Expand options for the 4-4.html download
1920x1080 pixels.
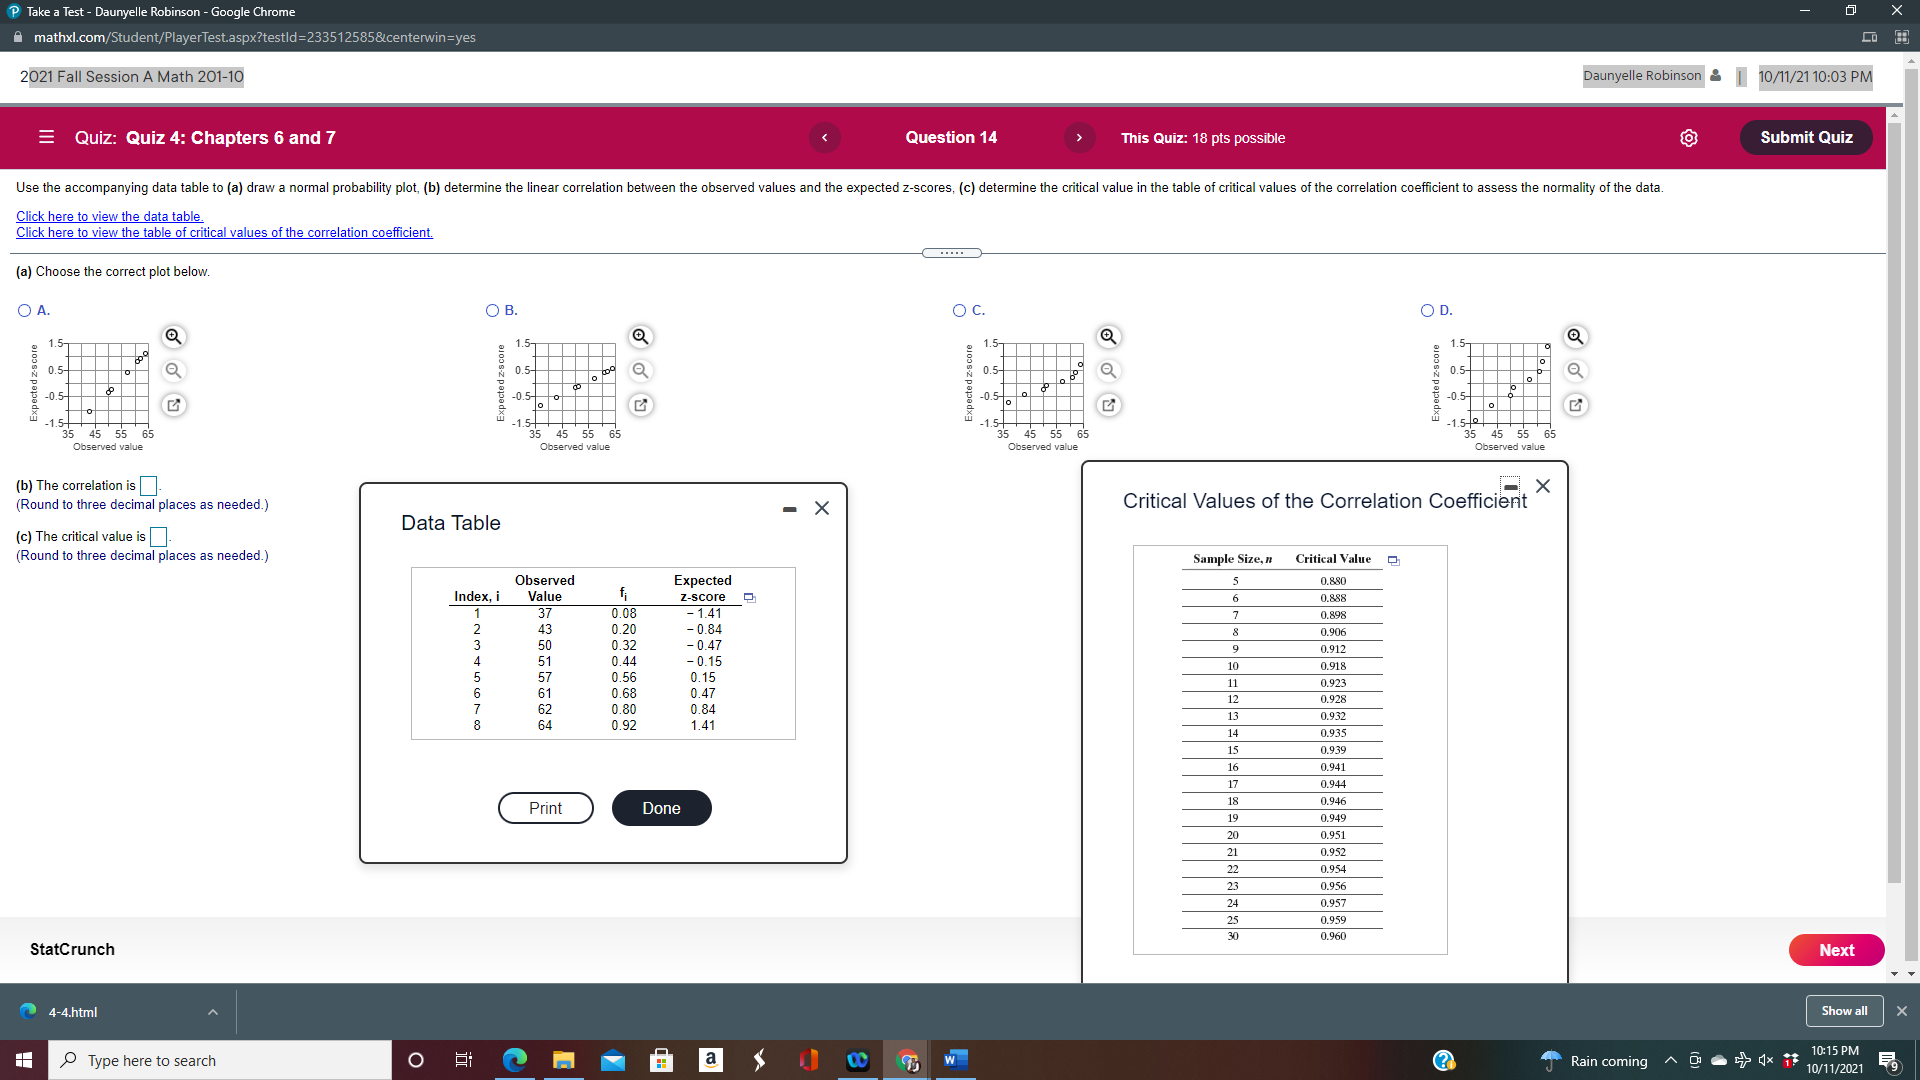pos(212,1011)
